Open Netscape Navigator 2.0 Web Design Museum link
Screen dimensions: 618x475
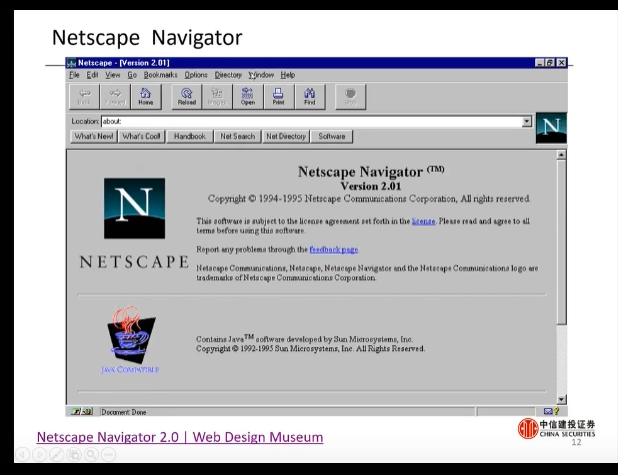(x=180, y=437)
